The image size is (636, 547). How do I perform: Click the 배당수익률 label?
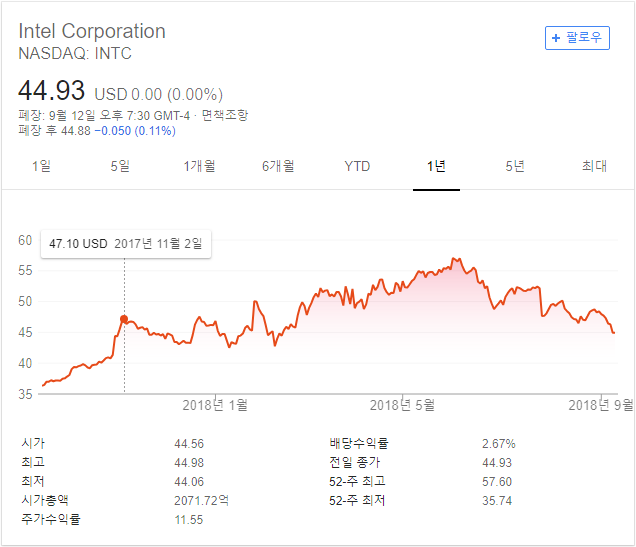(359, 443)
